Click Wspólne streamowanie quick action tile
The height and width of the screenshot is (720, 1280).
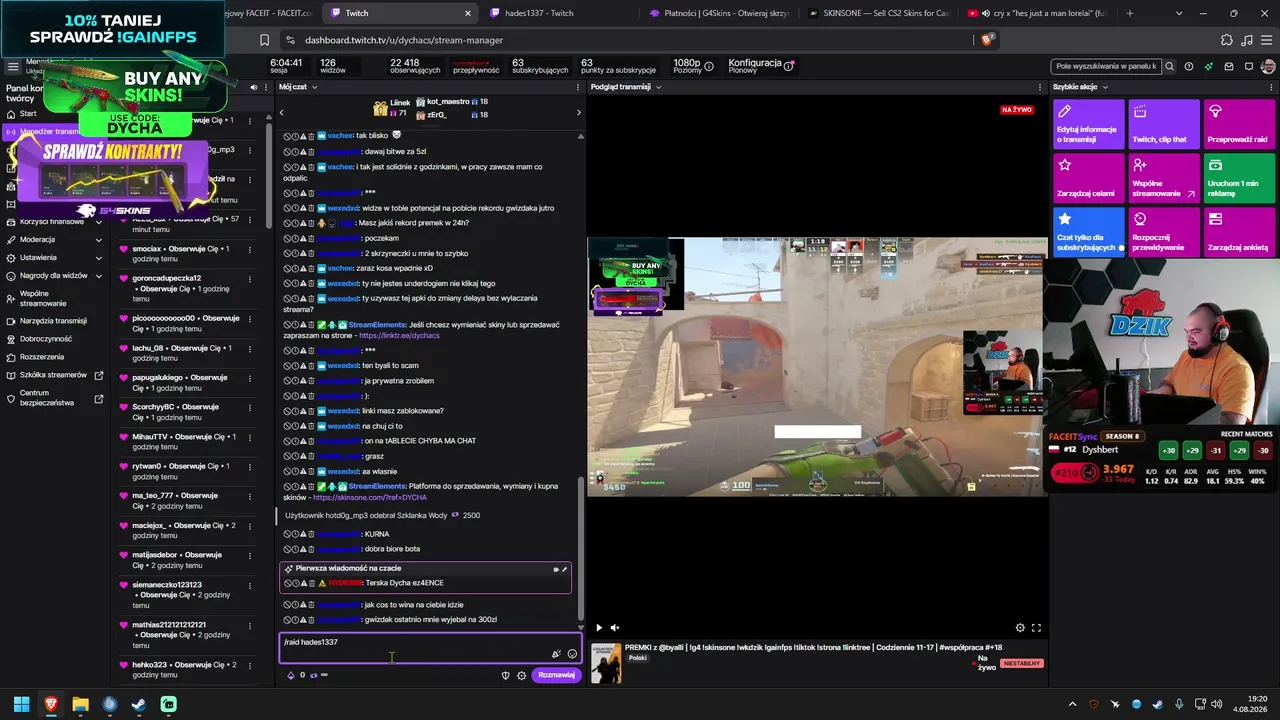[x=1163, y=178]
